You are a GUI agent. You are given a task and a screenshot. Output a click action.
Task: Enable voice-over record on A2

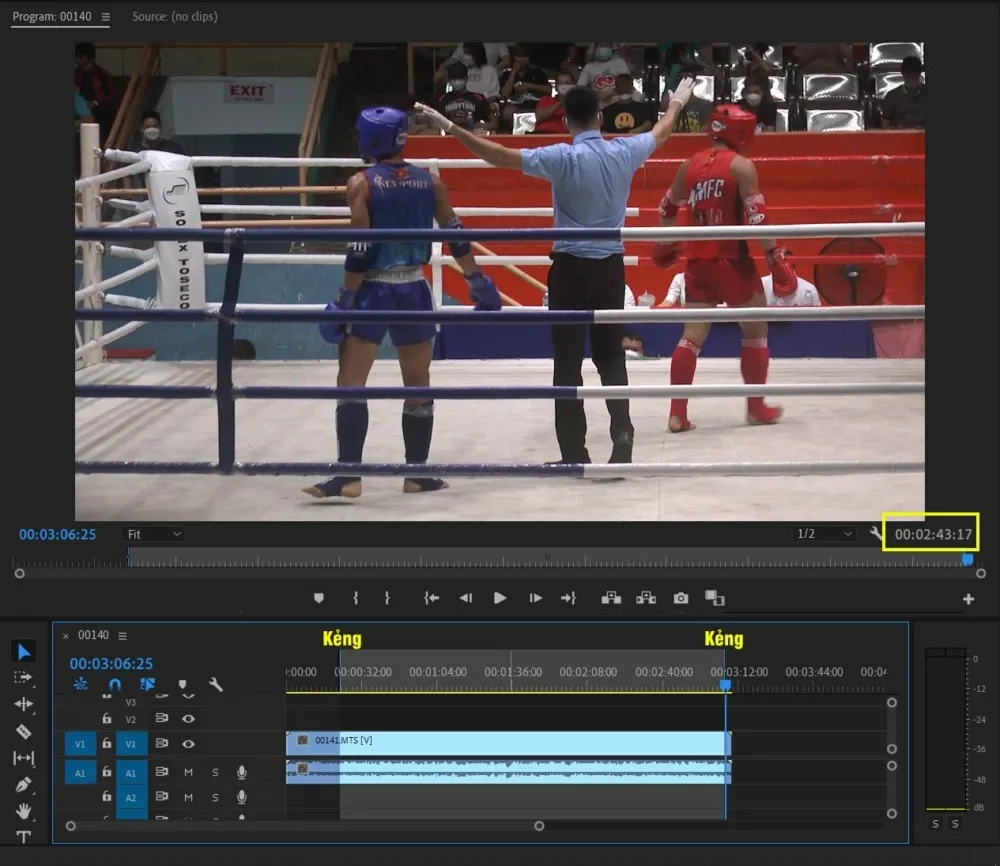[242, 797]
